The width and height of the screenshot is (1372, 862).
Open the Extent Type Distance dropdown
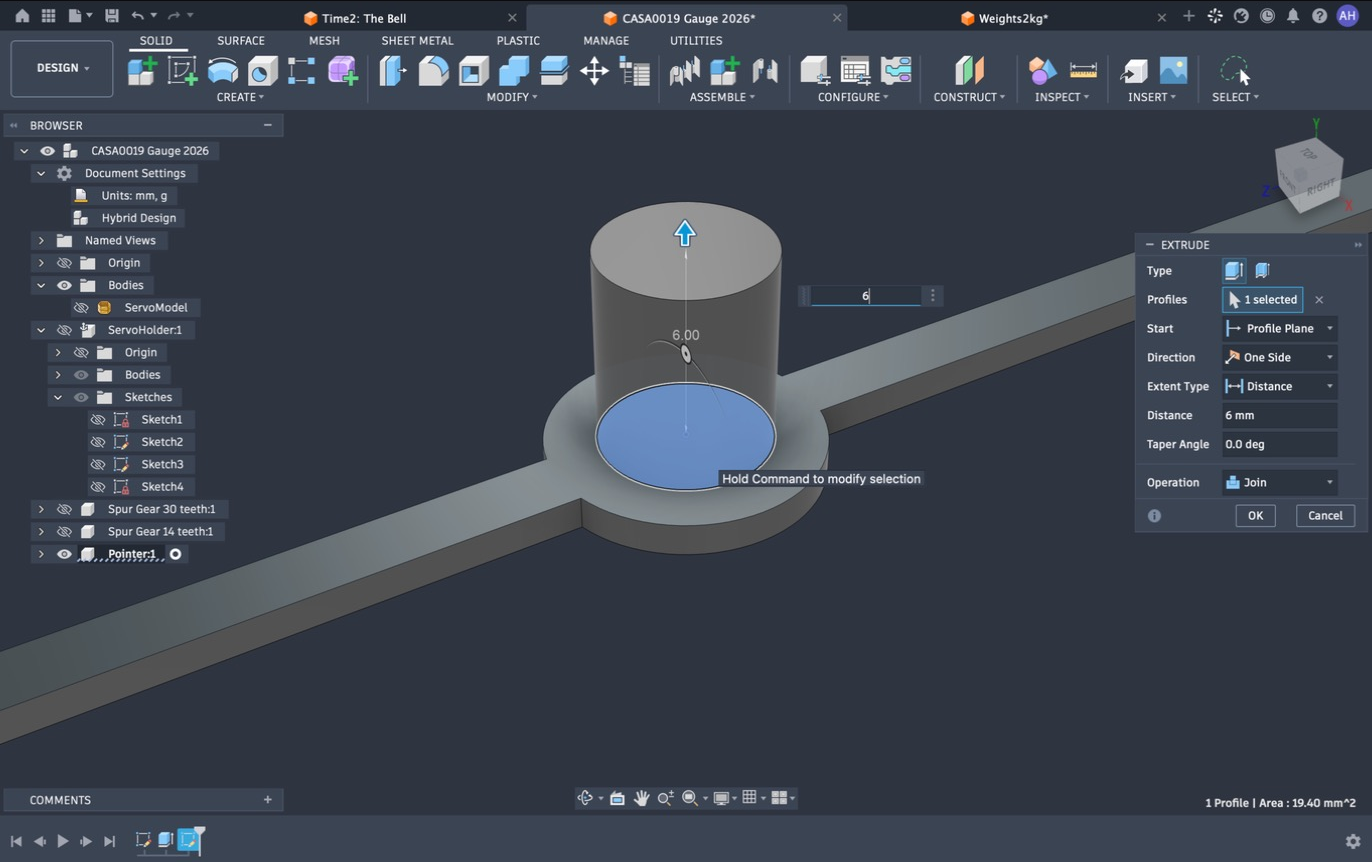pyautogui.click(x=1279, y=386)
